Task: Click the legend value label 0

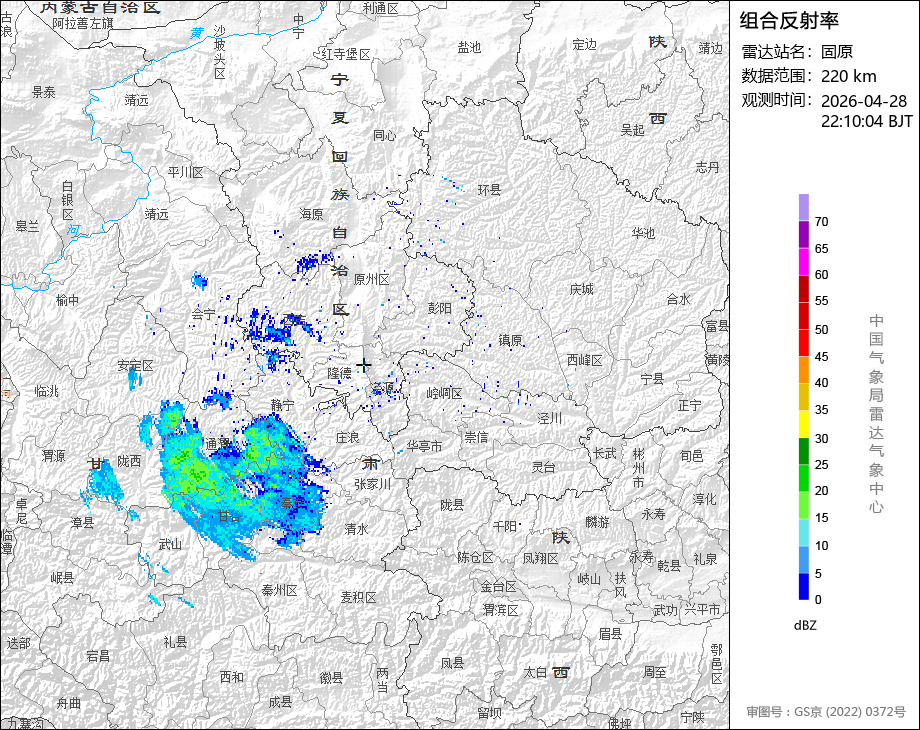Action: click(818, 600)
